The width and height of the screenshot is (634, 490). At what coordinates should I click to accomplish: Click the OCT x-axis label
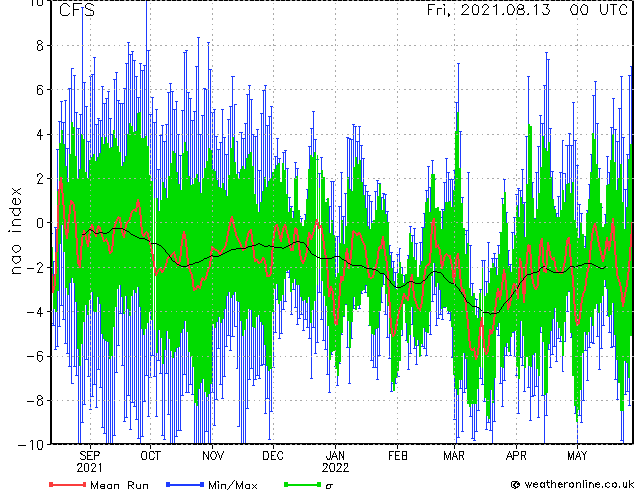150,456
